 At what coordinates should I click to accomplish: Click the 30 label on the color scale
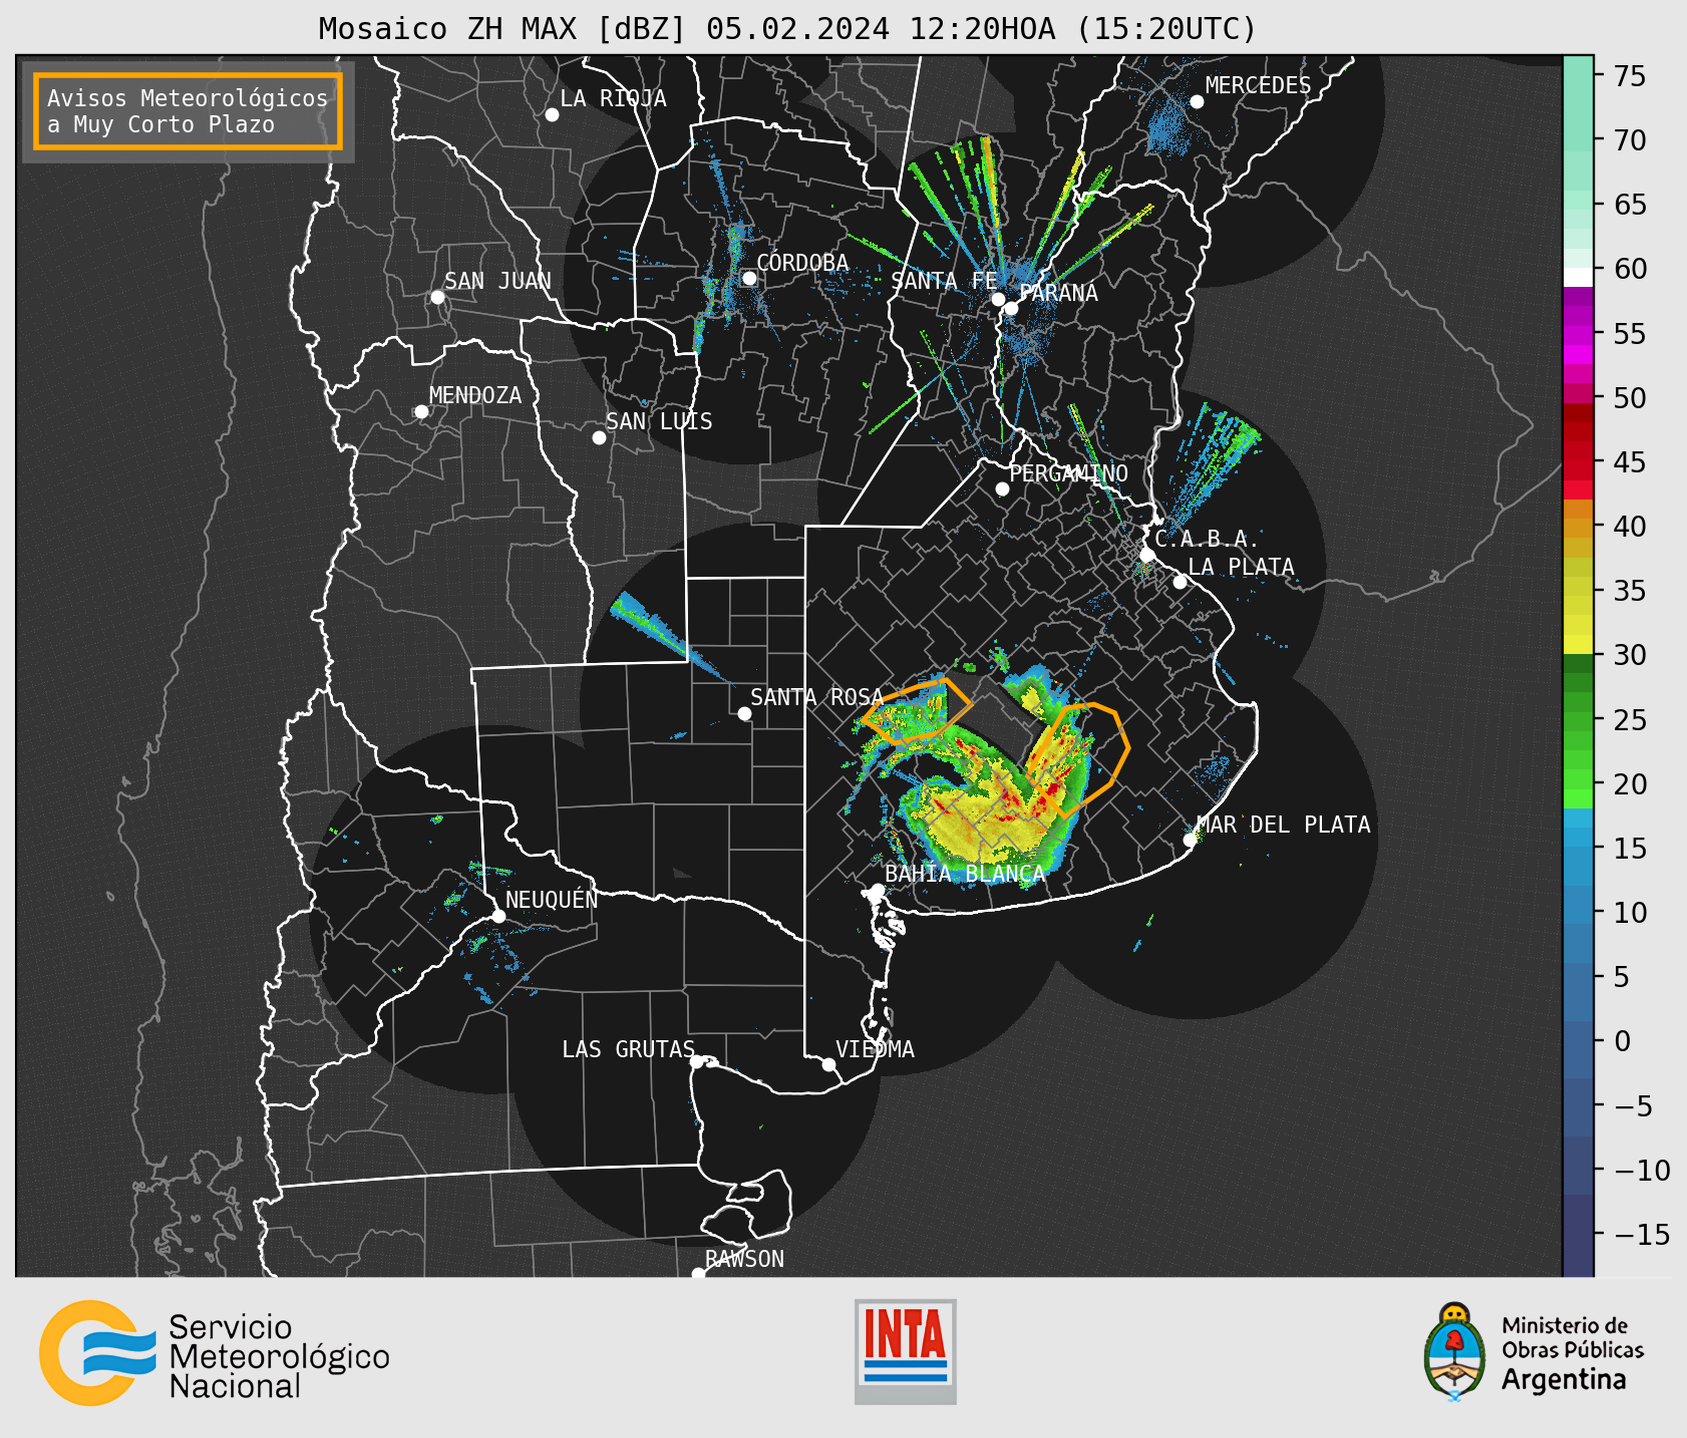(1630, 655)
